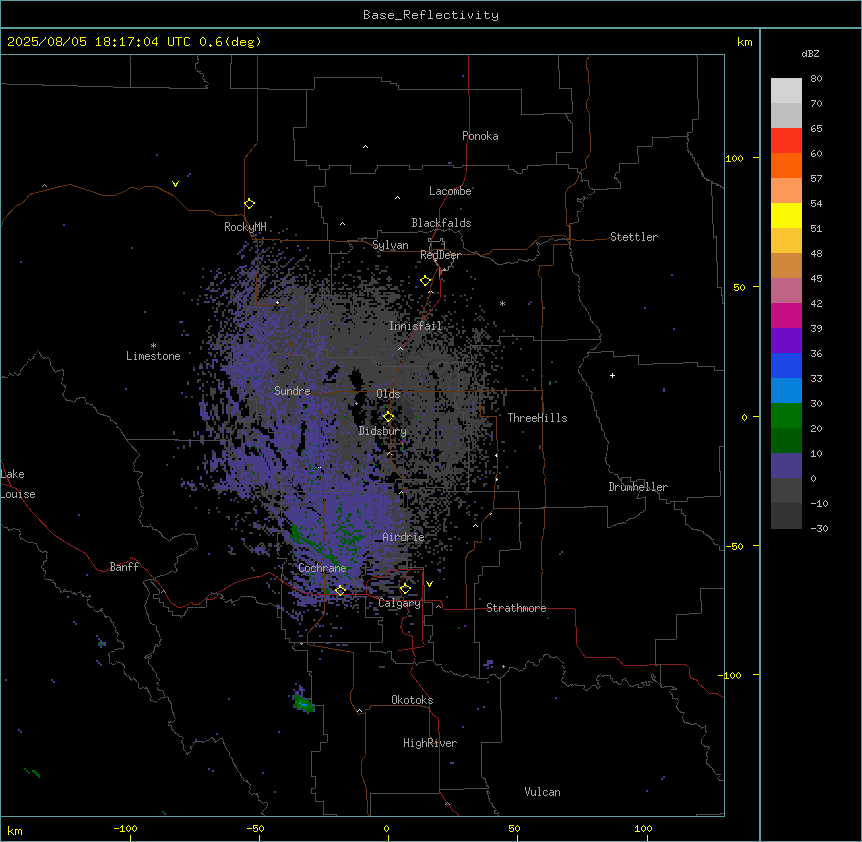Click the Innisfail city label
This screenshot has height=842, width=862.
[x=415, y=326]
